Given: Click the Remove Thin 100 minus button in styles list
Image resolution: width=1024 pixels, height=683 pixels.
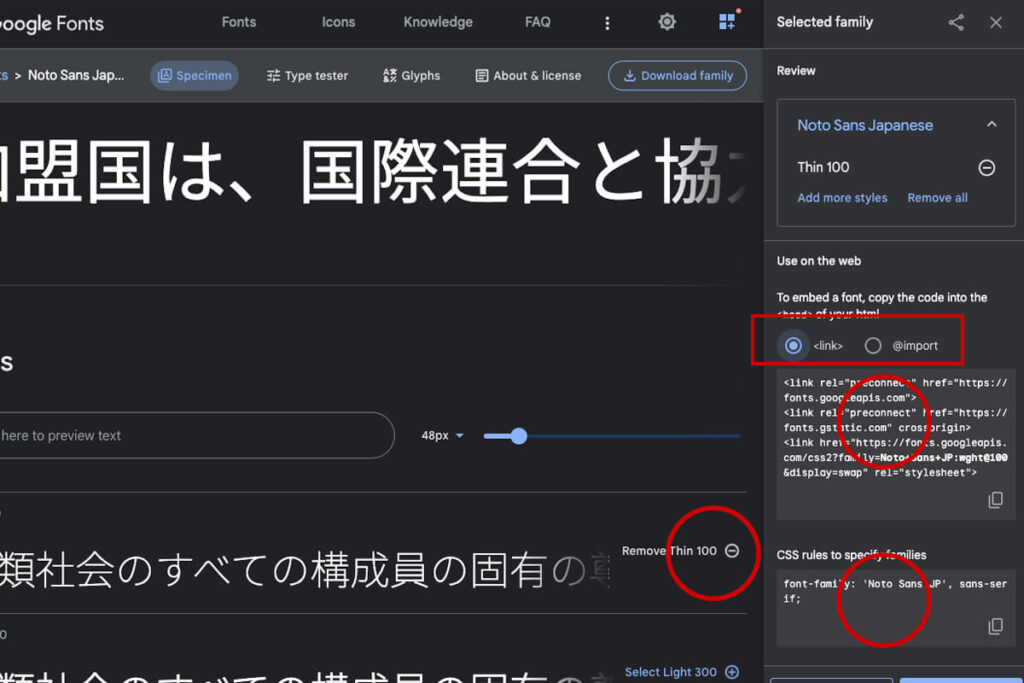Looking at the screenshot, I should tap(732, 551).
